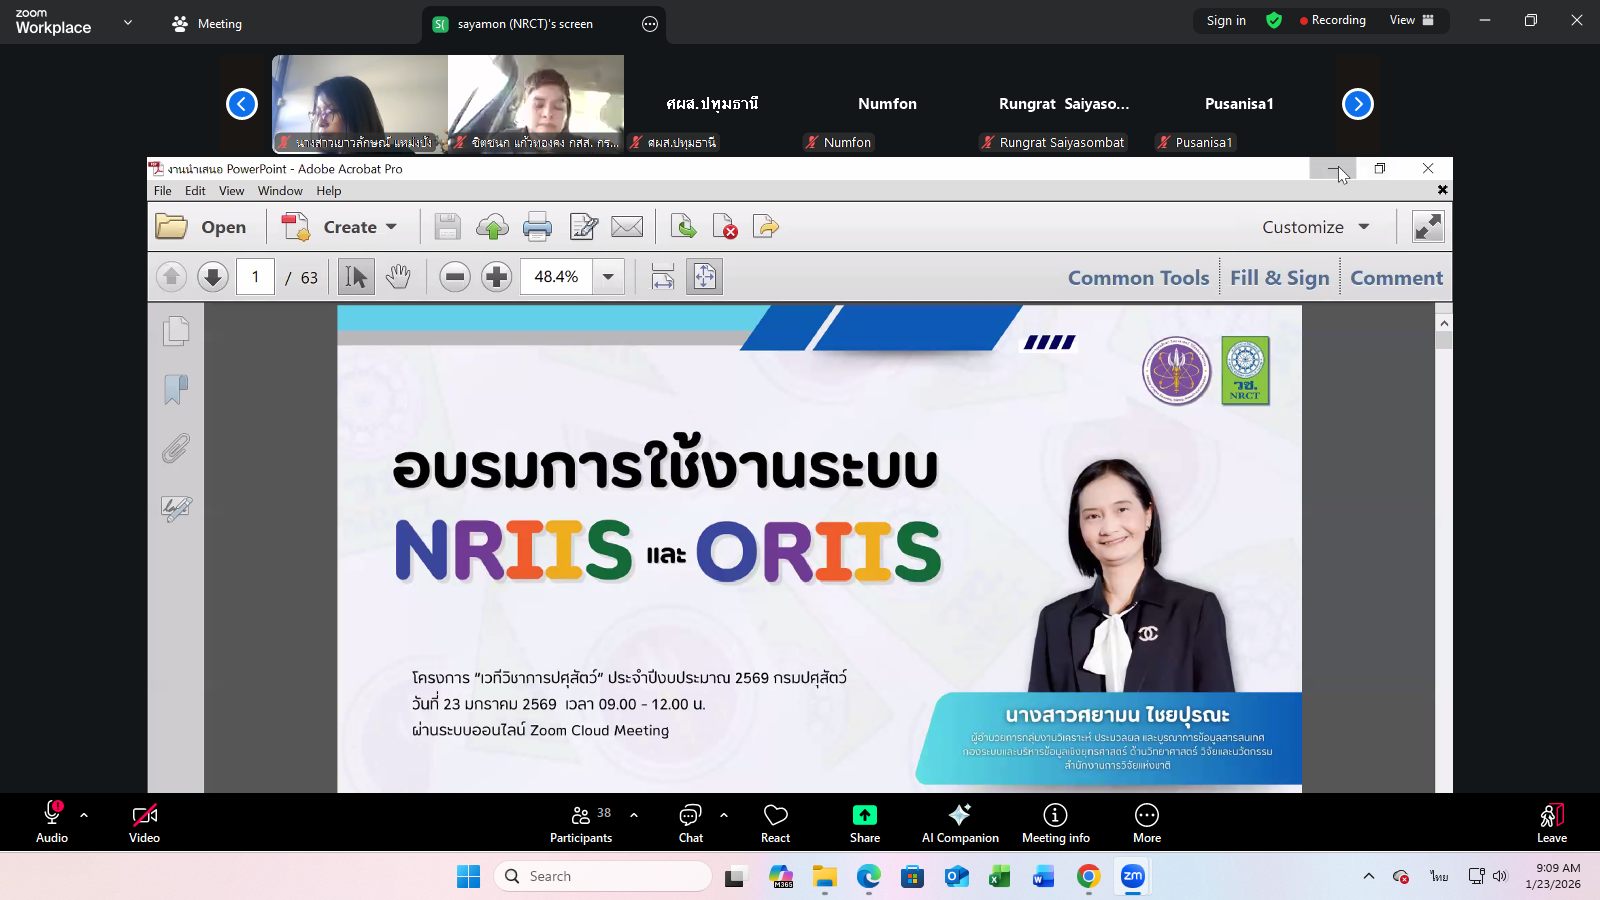Go to next page with down arrow
Image resolution: width=1600 pixels, height=900 pixels.
[x=212, y=277]
